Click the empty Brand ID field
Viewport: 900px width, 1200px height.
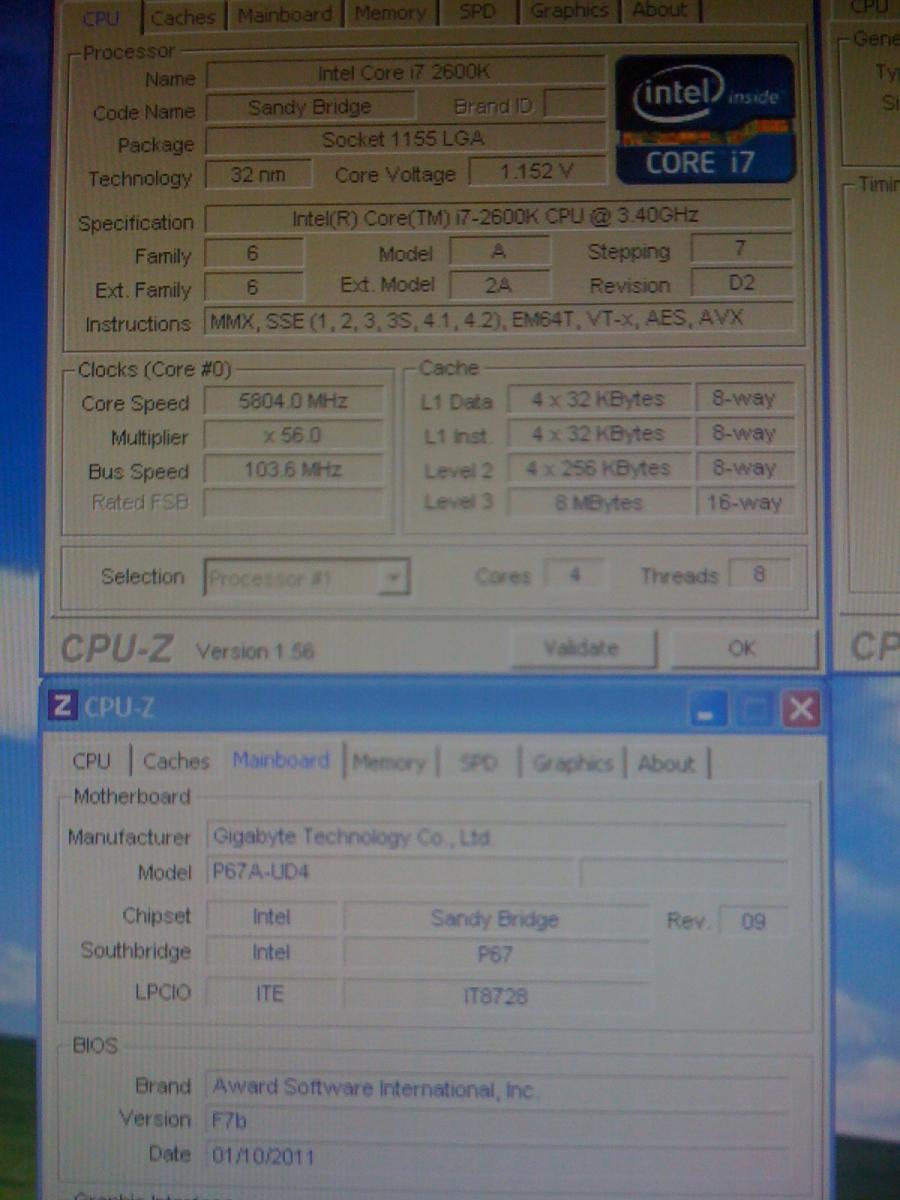[x=574, y=104]
